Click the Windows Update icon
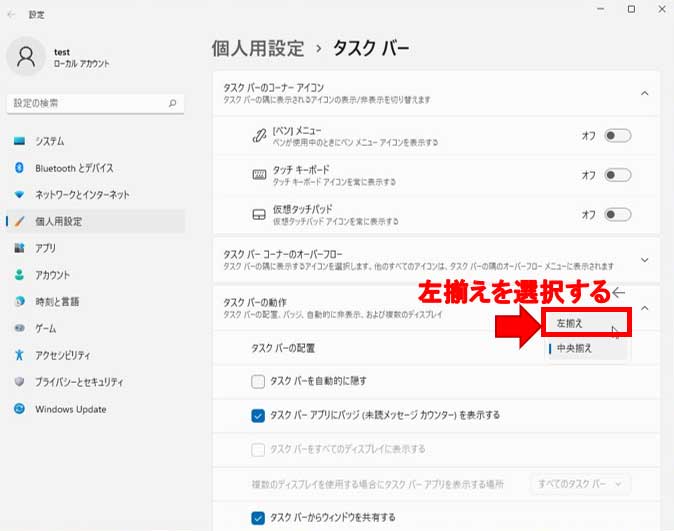 point(19,409)
